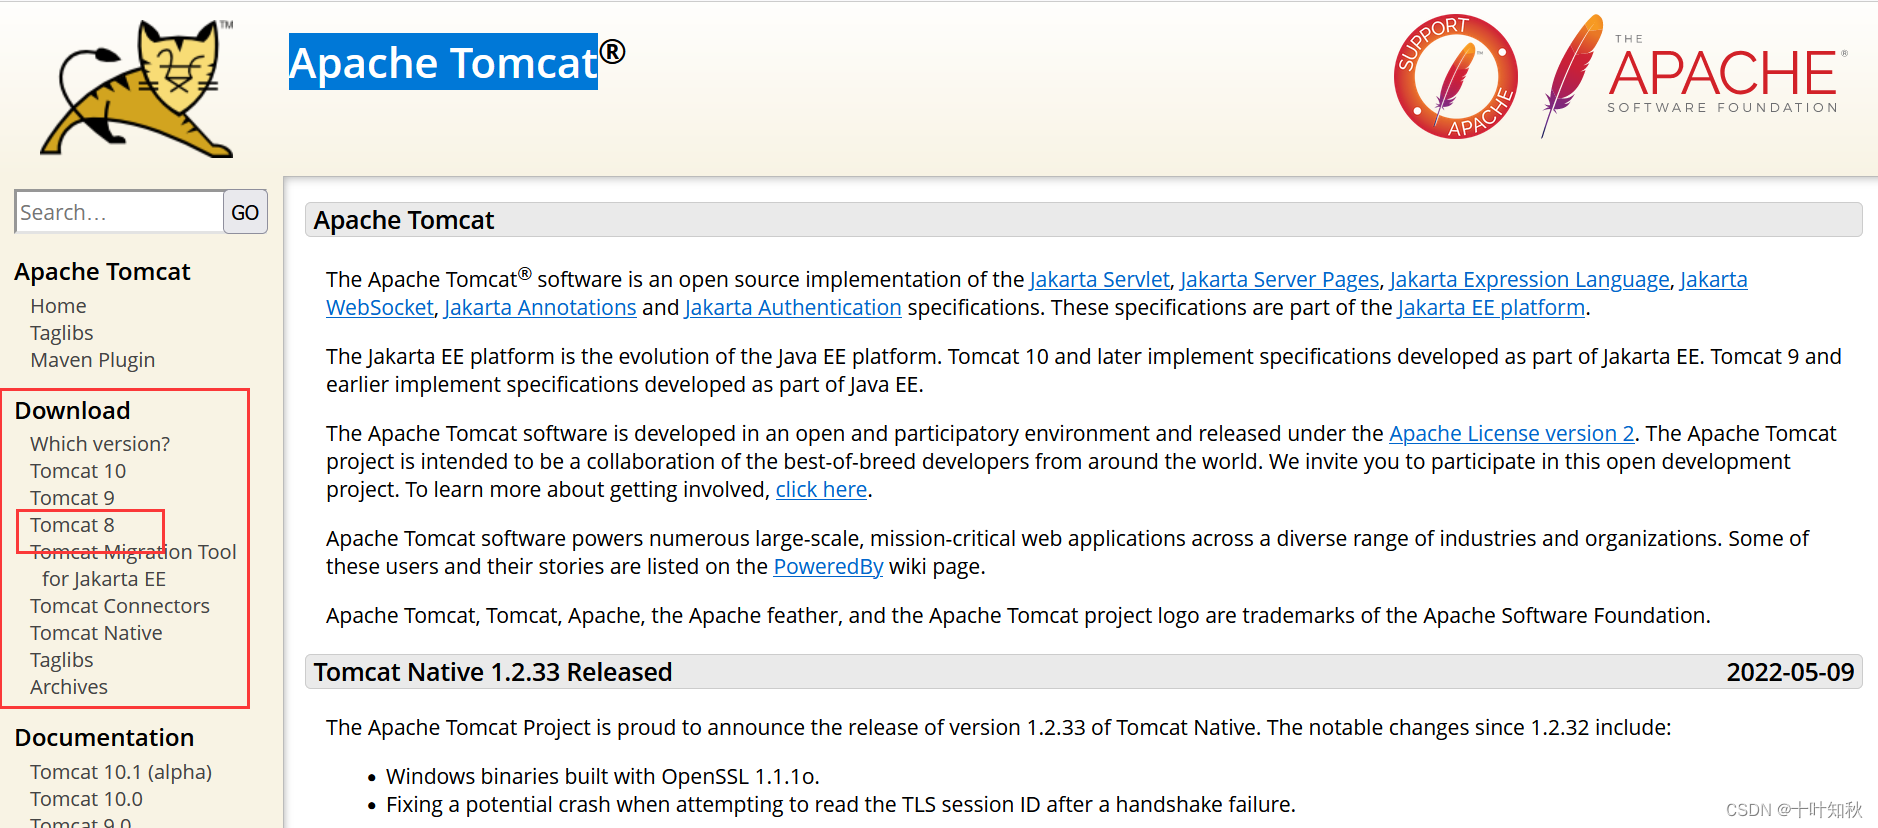This screenshot has height=828, width=1878.
Task: Open the Which version? link
Action: [x=100, y=444]
